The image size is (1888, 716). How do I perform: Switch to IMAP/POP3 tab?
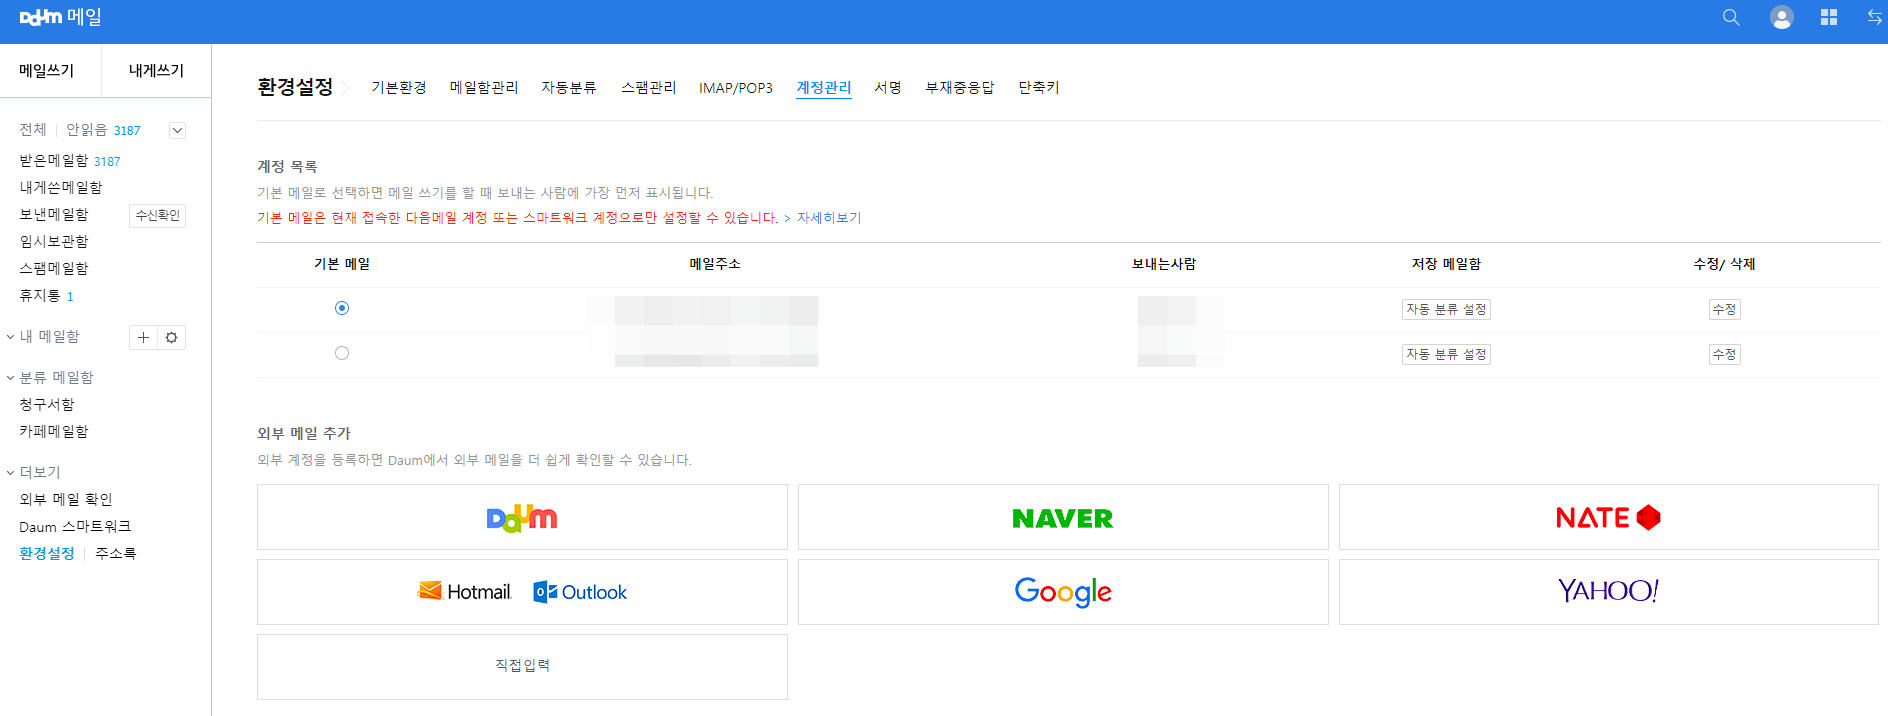(736, 88)
